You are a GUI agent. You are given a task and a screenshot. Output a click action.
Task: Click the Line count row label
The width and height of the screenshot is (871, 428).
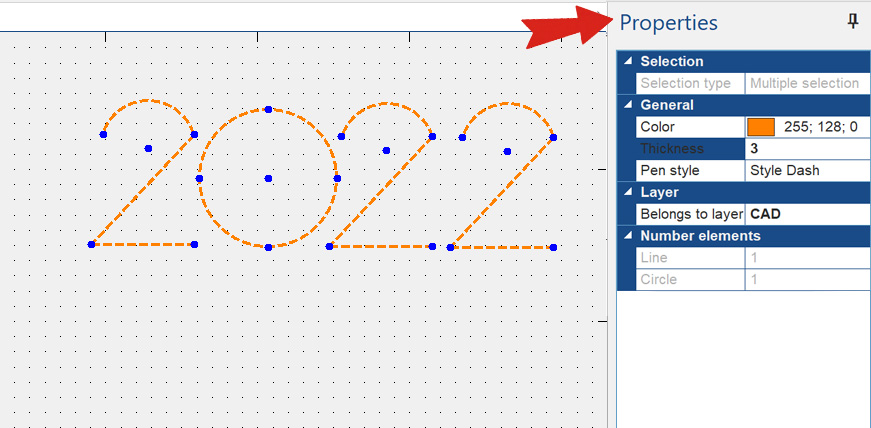pos(654,257)
